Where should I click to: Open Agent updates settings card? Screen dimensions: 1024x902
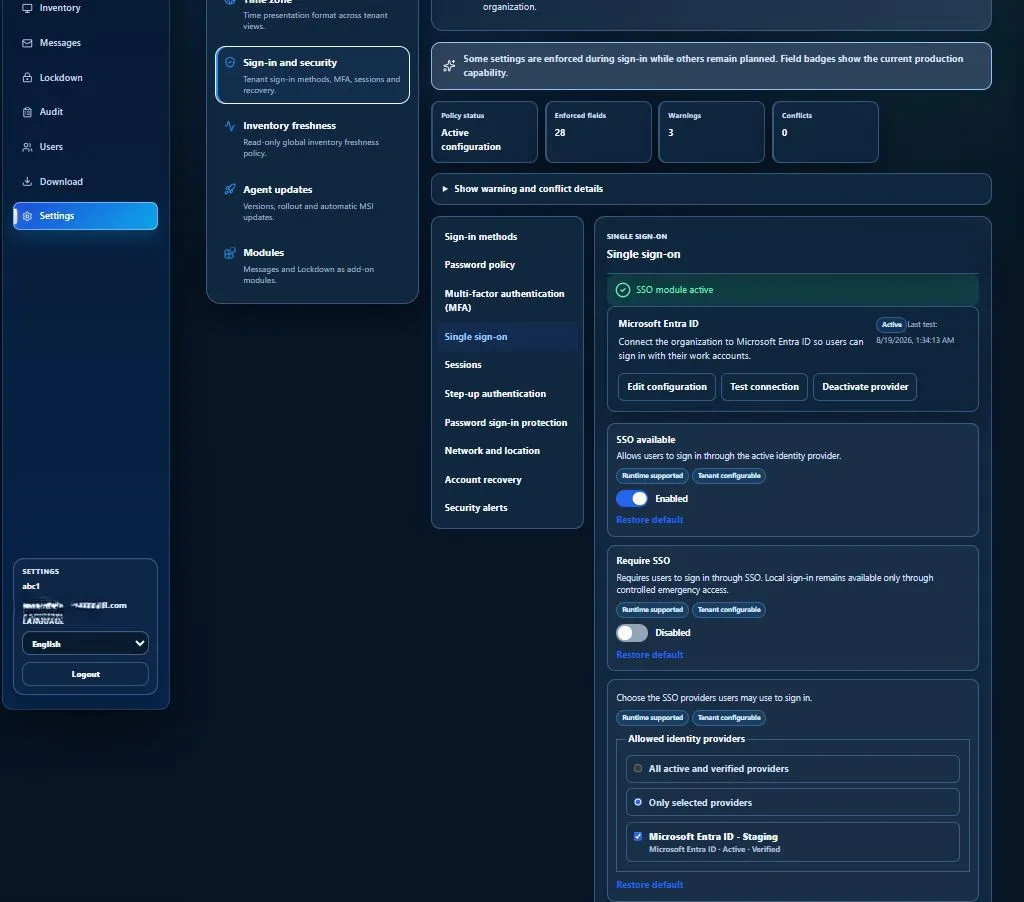(312, 202)
